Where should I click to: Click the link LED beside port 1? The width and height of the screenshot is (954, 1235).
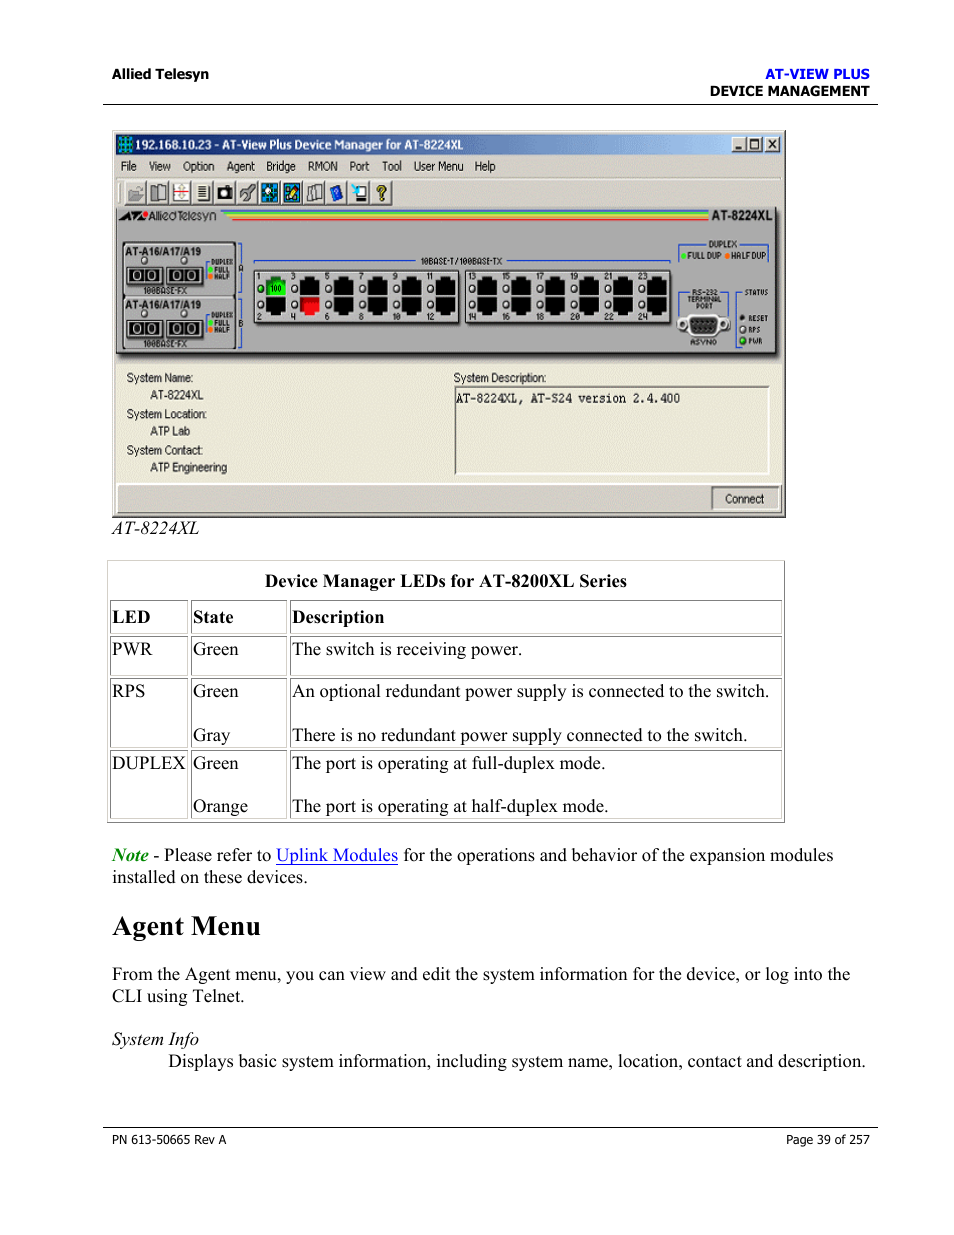(x=261, y=288)
